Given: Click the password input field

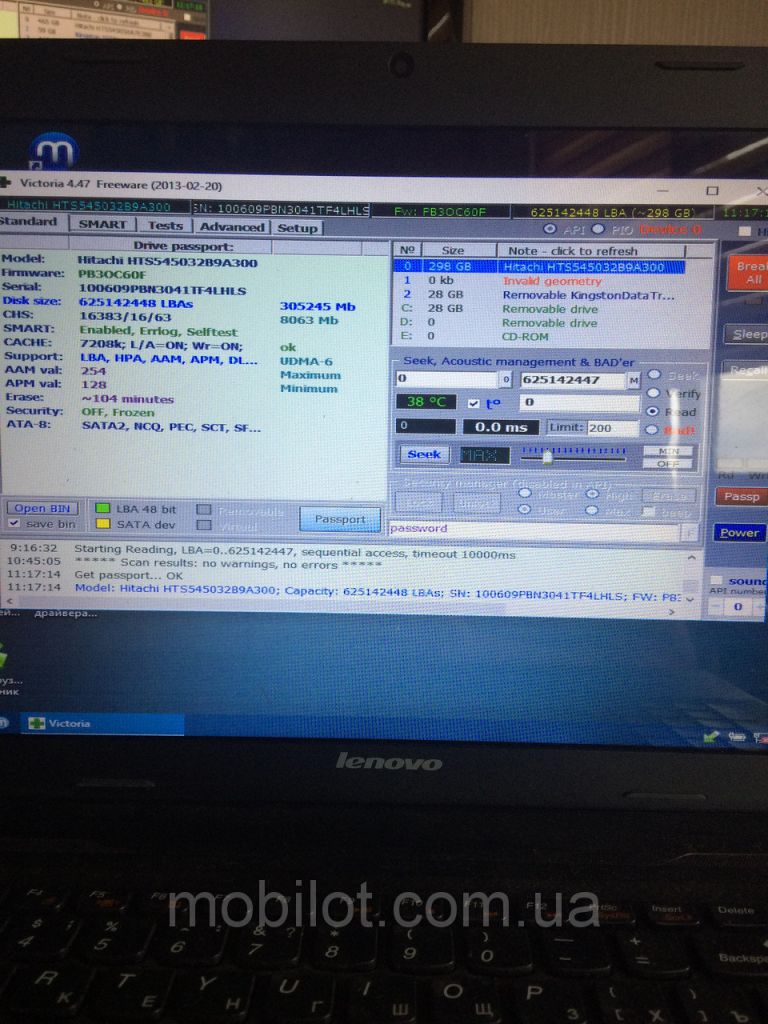Looking at the screenshot, I should [535, 530].
